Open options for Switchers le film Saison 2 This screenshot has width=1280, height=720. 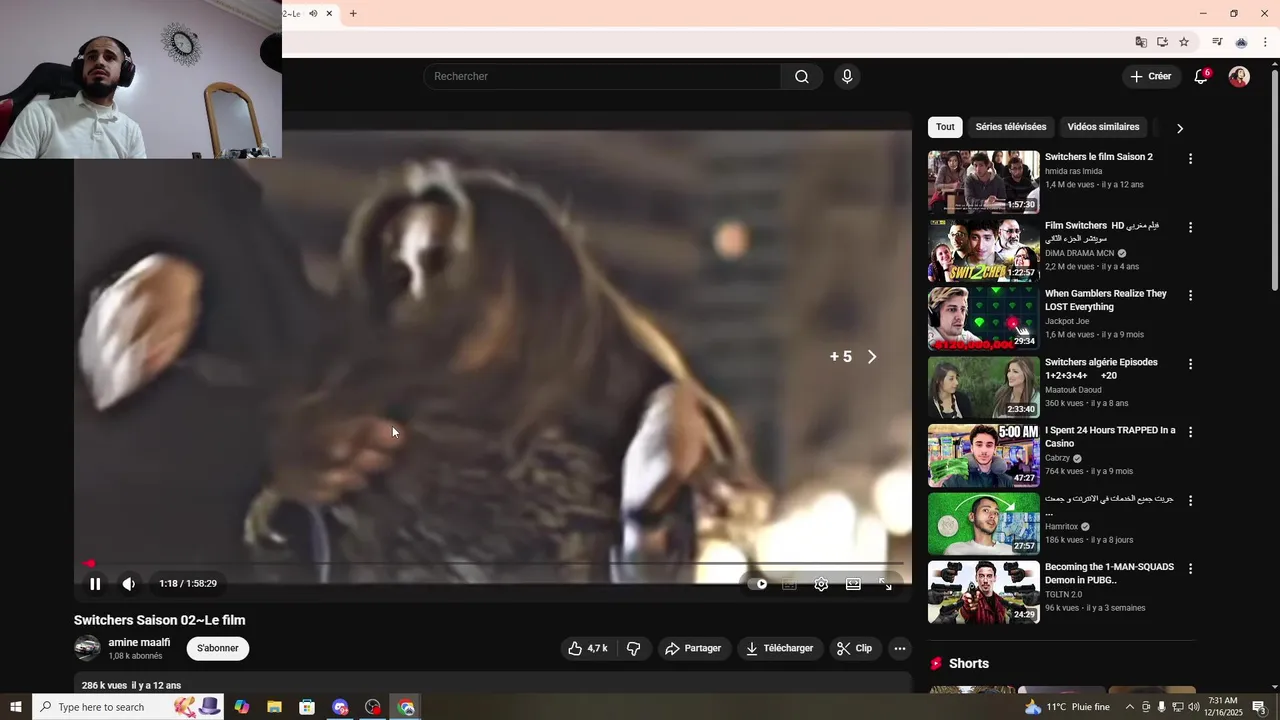[1190, 159]
